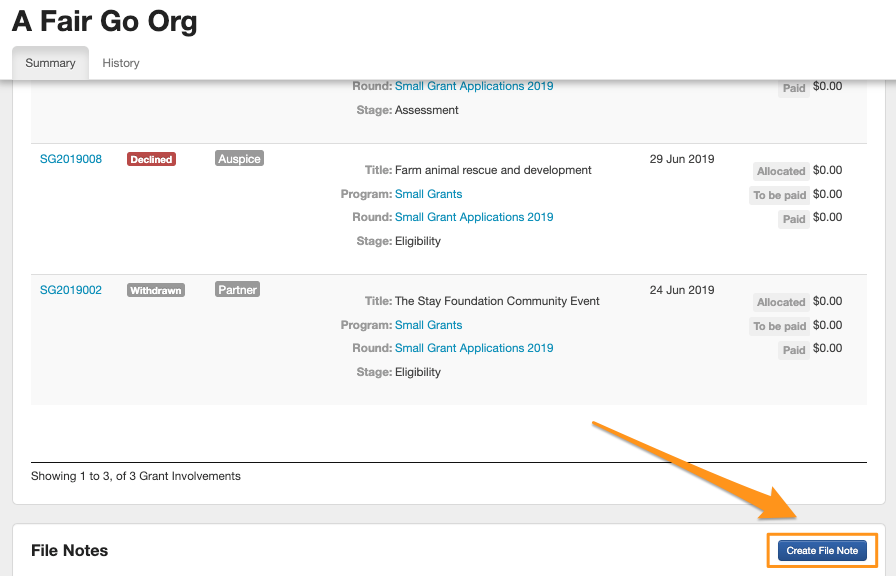Open Small Grants program for Stay Foundation event
The image size is (896, 576).
click(x=428, y=325)
